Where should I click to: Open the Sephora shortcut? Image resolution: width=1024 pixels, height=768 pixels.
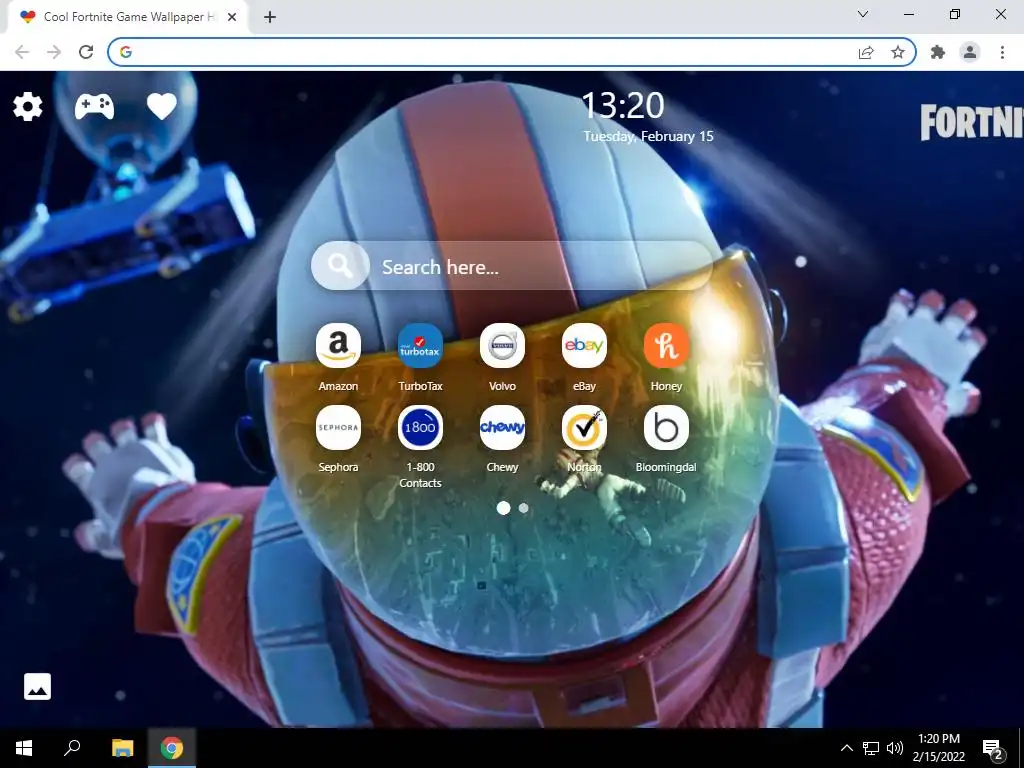click(338, 428)
